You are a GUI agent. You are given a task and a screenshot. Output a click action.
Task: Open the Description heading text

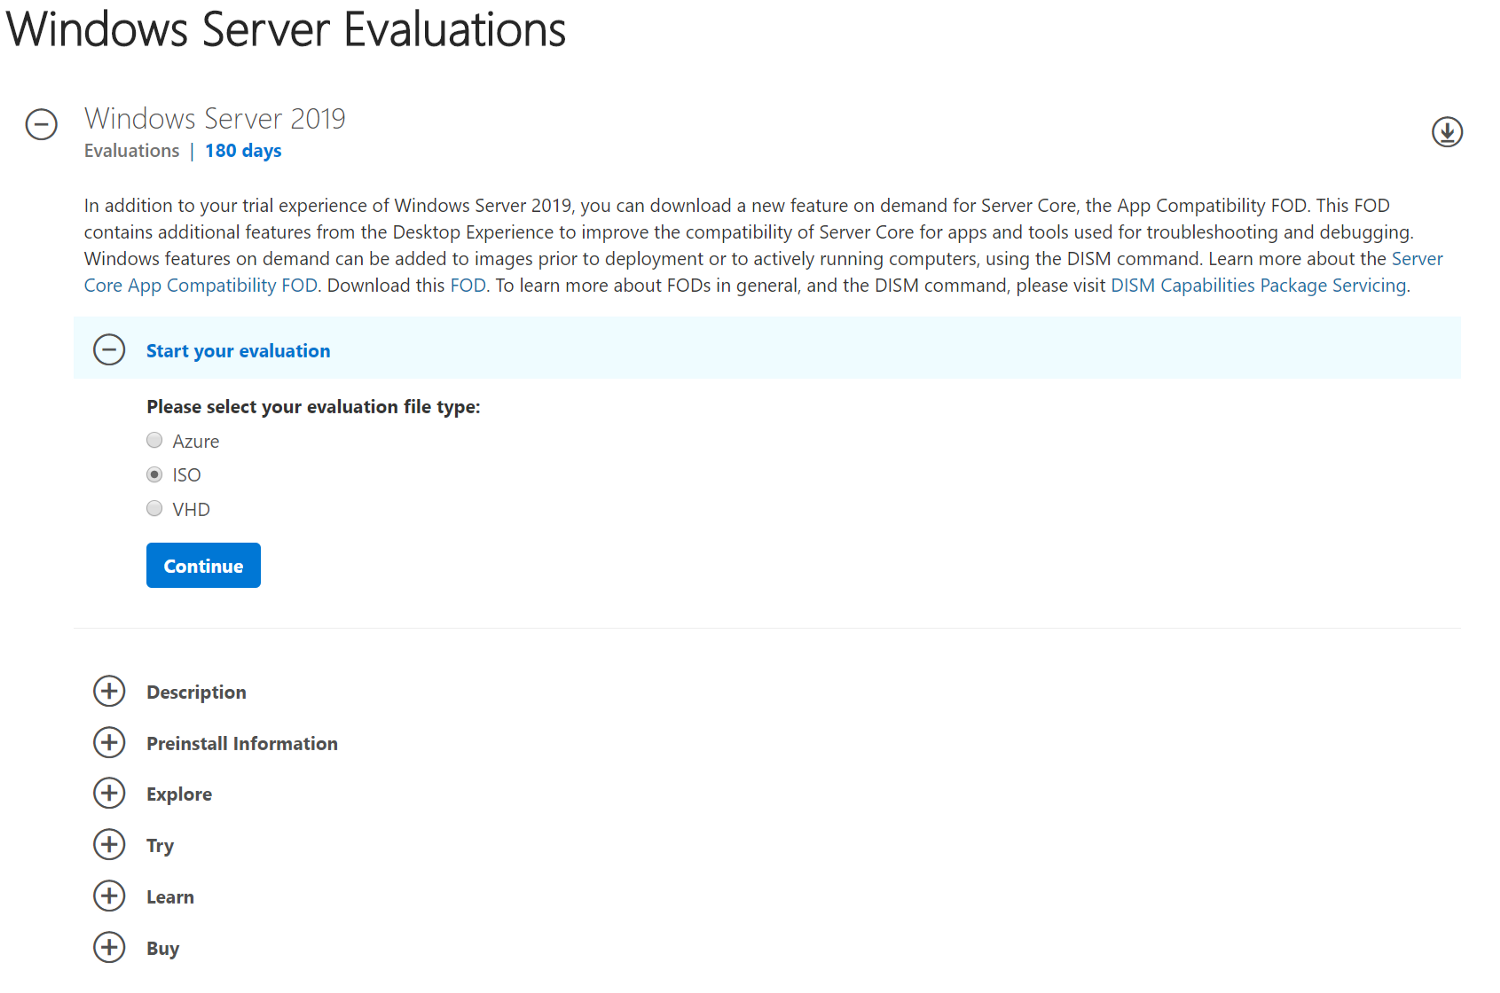[x=196, y=692]
